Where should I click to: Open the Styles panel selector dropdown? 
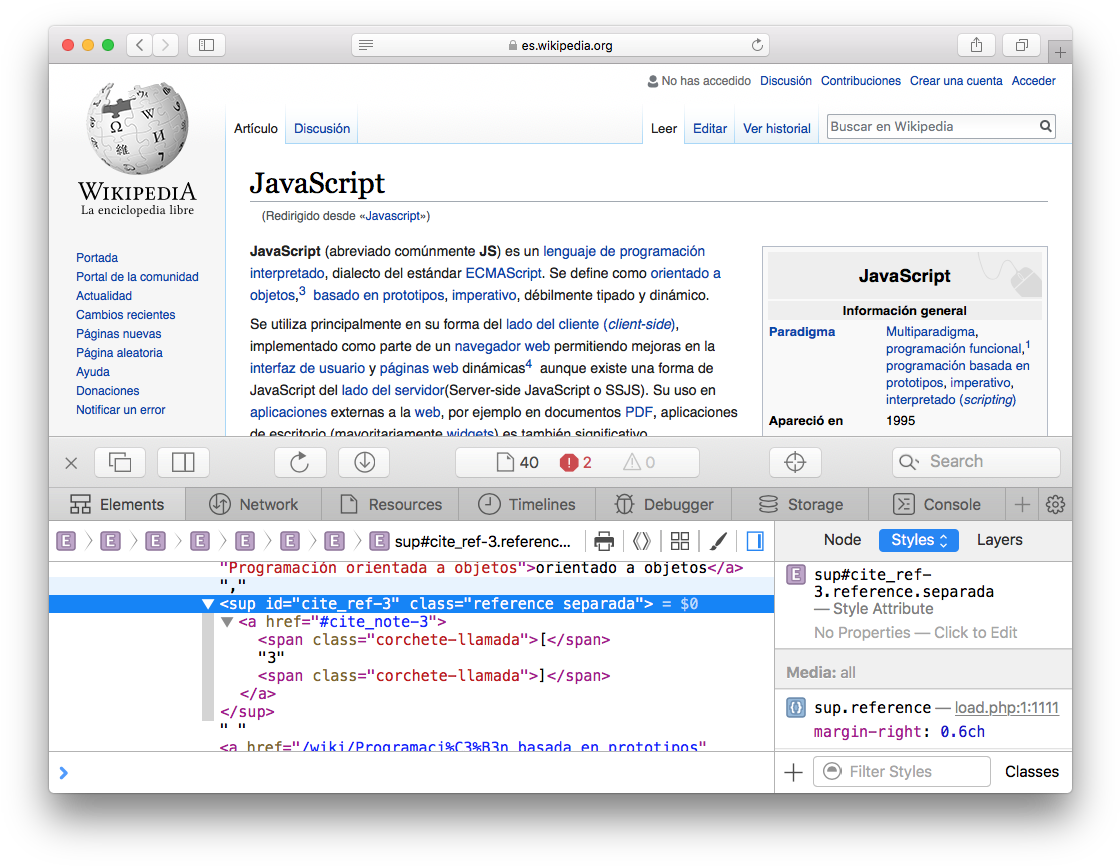point(918,539)
